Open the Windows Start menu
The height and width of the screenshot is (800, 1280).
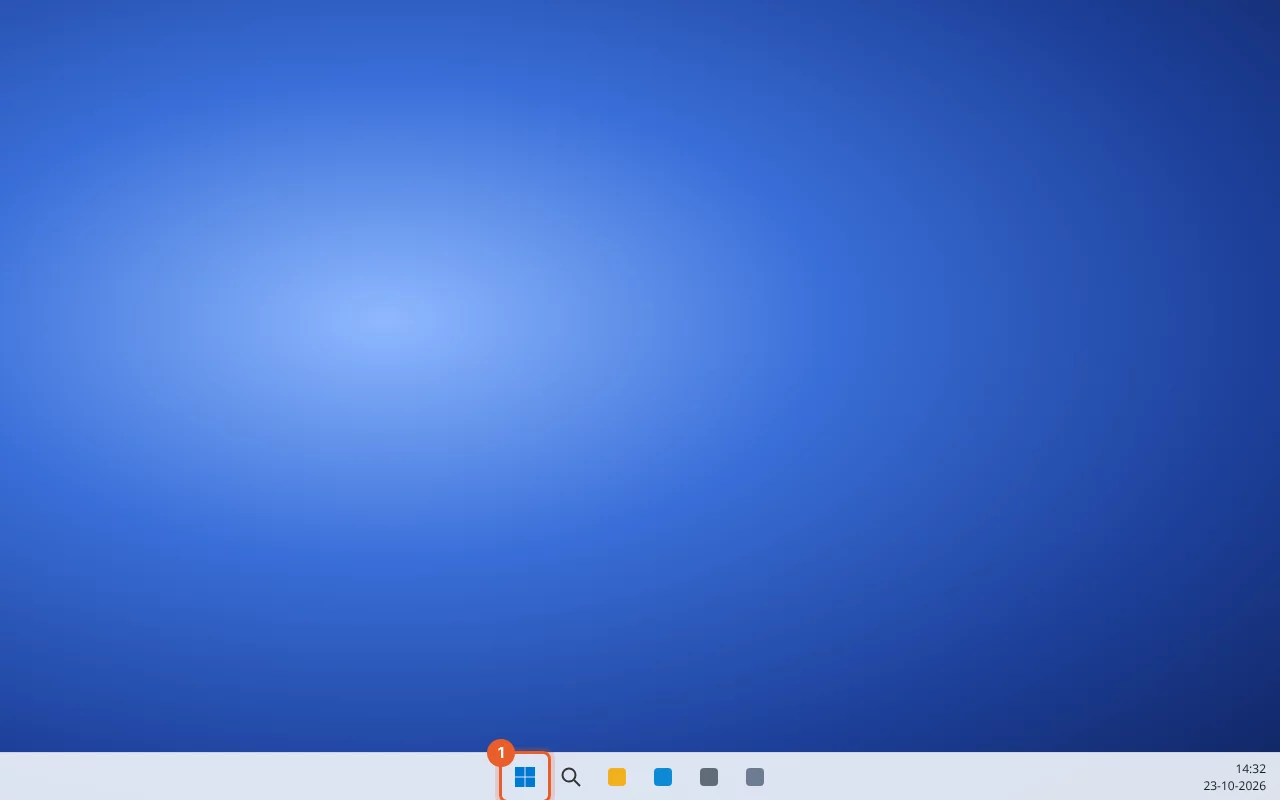coord(525,777)
